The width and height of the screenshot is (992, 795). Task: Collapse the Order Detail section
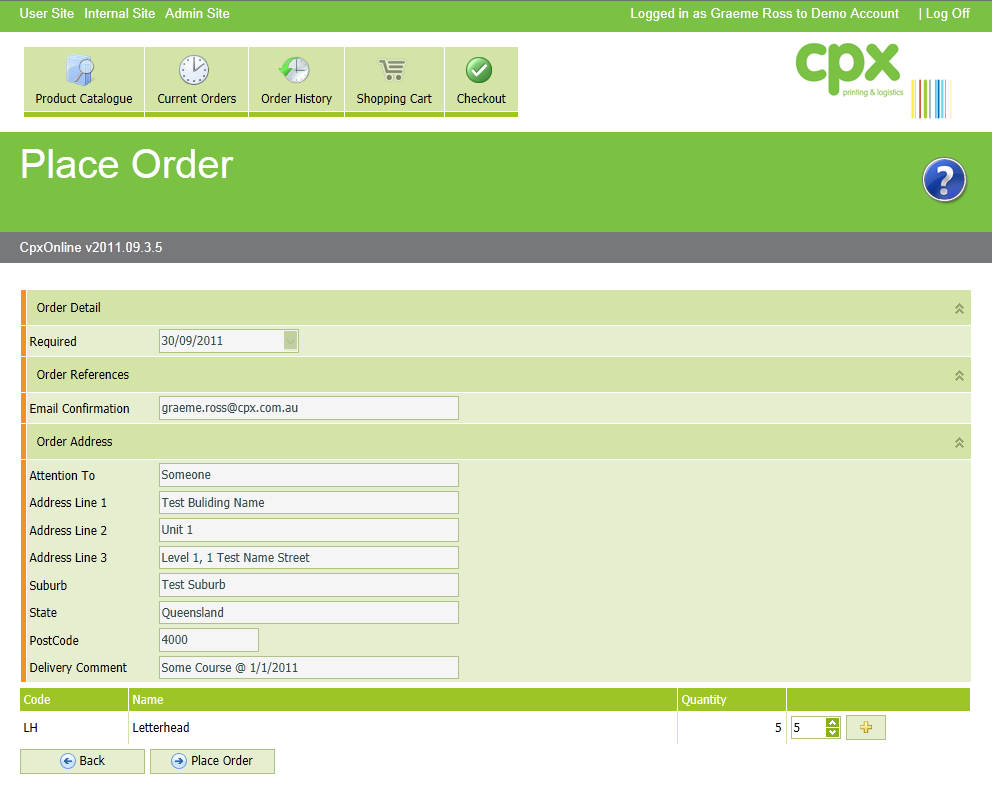pyautogui.click(x=959, y=309)
